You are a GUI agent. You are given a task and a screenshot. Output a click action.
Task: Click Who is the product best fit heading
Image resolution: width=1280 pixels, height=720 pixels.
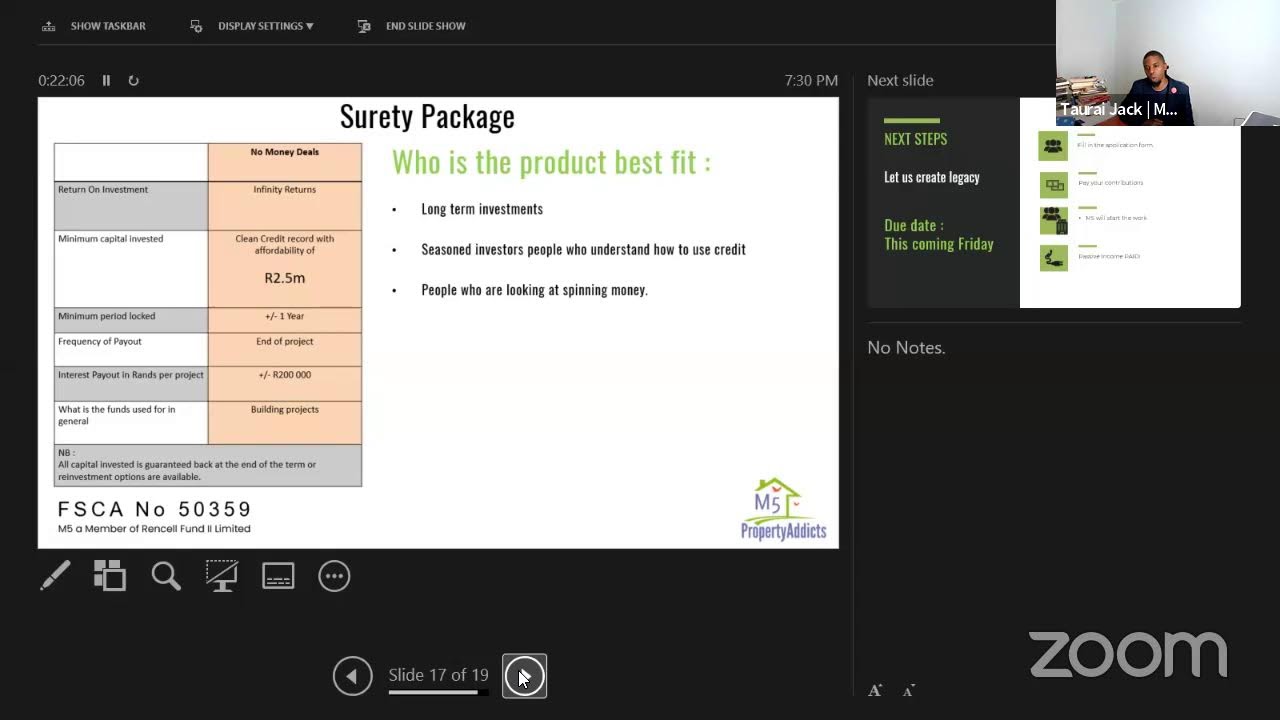[x=551, y=162]
